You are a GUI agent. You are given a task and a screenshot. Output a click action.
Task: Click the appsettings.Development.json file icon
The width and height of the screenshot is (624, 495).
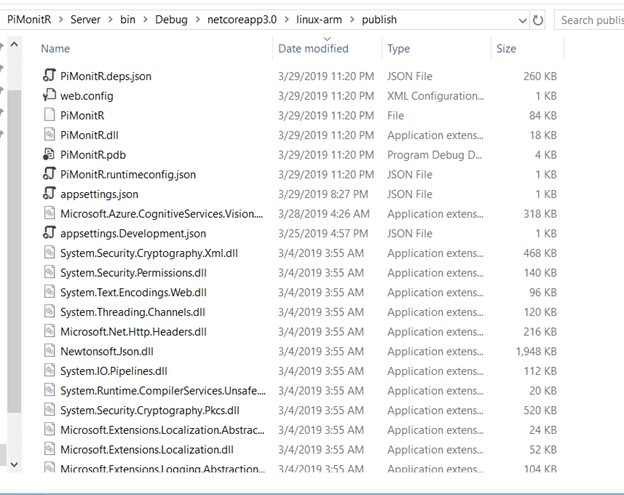[x=49, y=233]
